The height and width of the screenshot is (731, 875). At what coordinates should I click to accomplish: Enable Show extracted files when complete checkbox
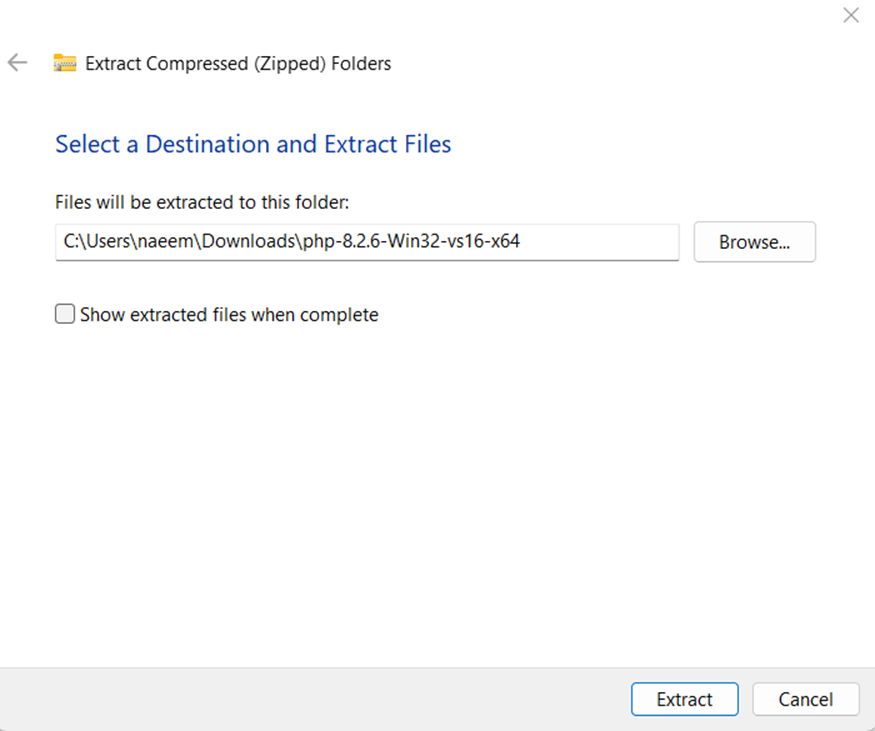pos(65,315)
